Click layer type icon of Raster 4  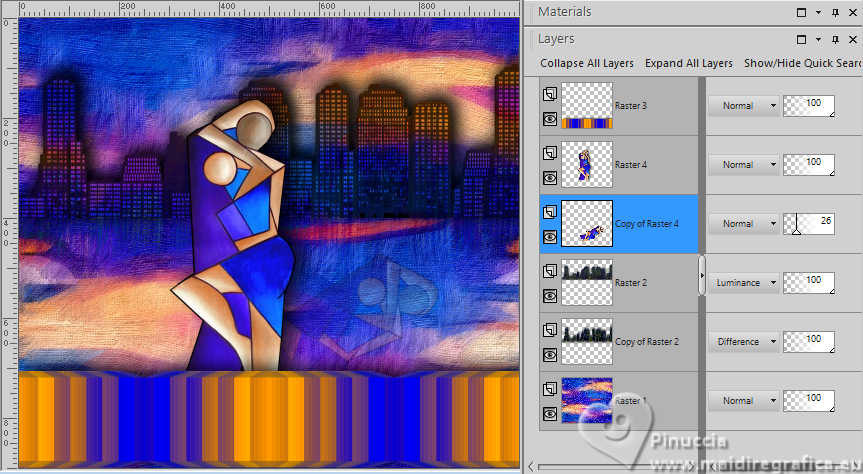pos(549,153)
